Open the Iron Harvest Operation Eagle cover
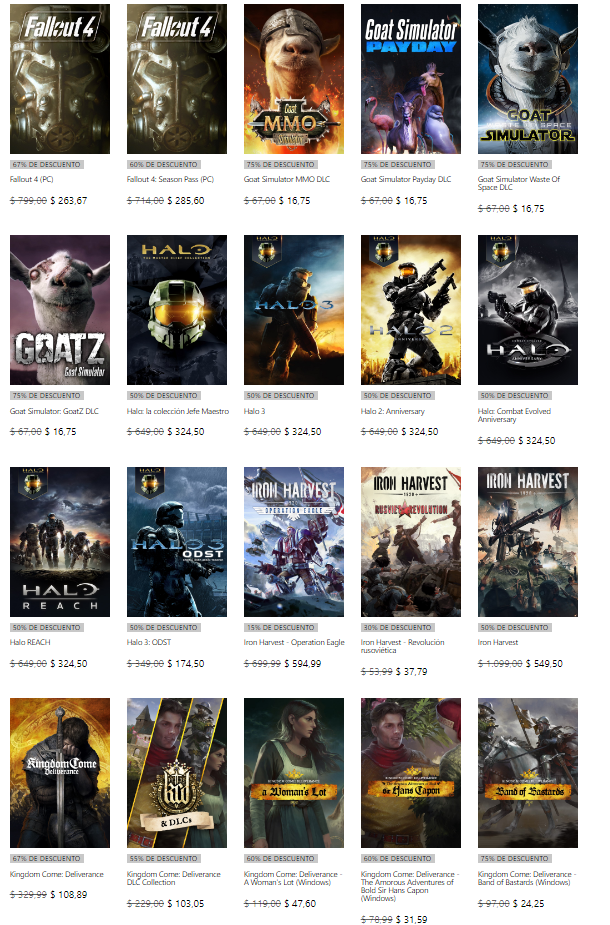Image resolution: width=610 pixels, height=925 pixels. pos(293,541)
